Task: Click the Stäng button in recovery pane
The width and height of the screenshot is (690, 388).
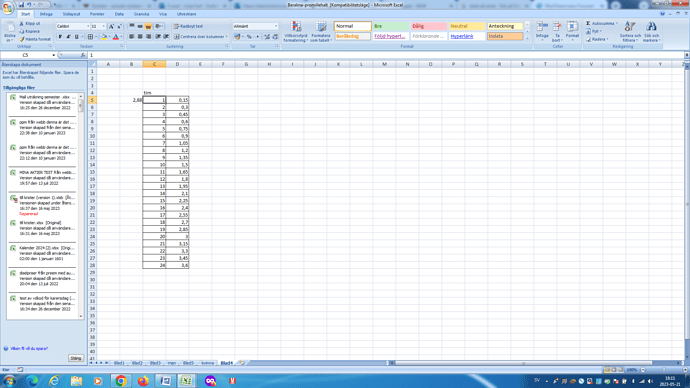Action: (76, 358)
